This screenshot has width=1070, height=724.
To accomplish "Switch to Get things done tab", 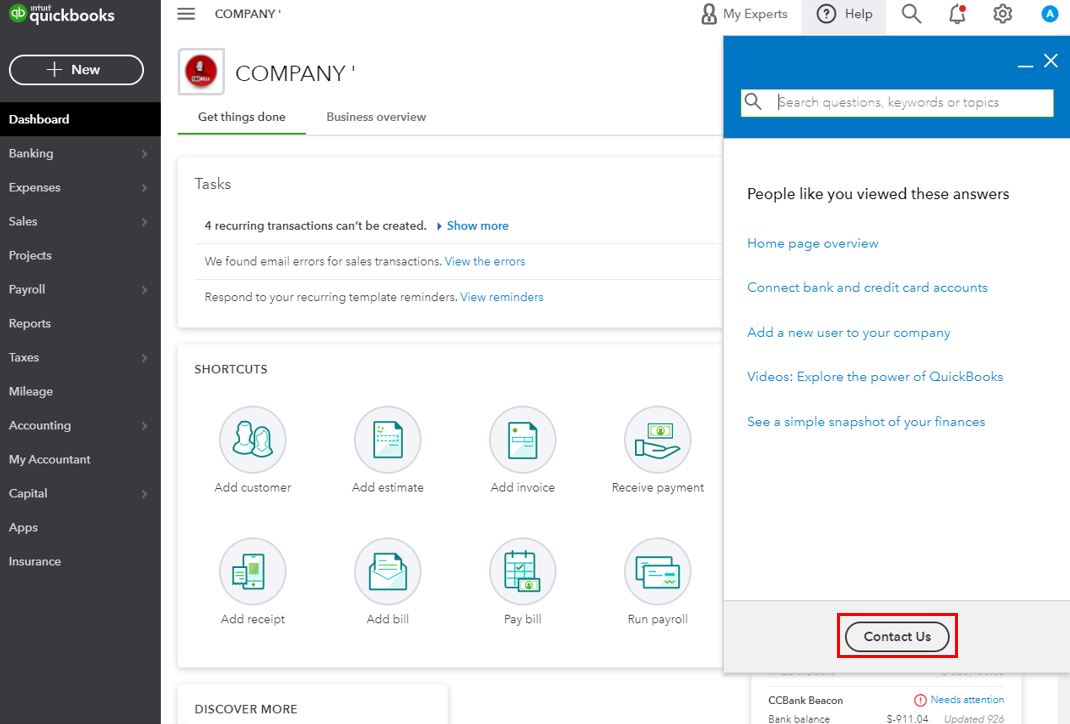I will (242, 117).
